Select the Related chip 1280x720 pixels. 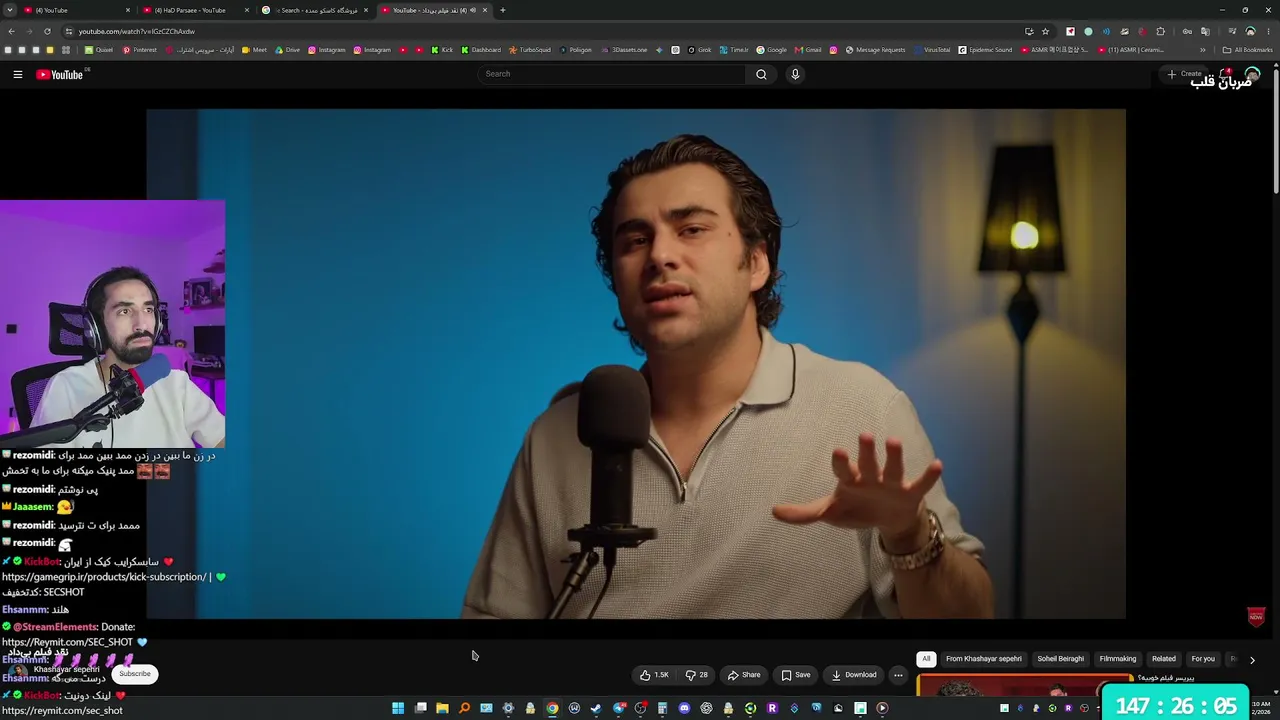click(1164, 659)
